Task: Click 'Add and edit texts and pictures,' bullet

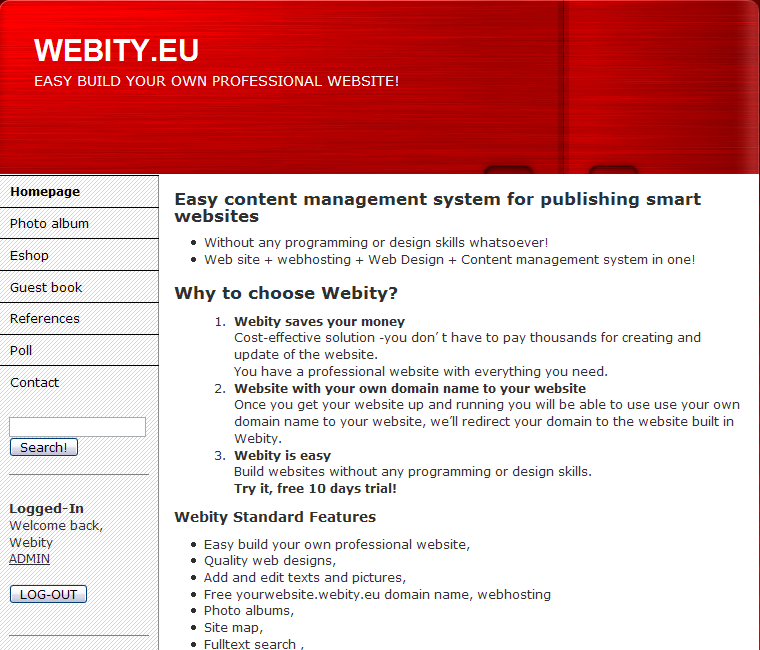Action: [x=305, y=577]
